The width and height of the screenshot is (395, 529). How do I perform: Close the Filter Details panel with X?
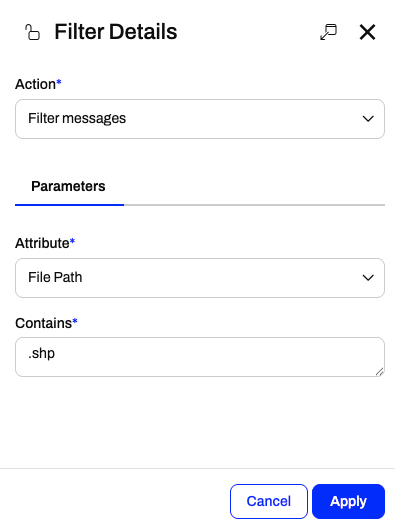tap(367, 32)
